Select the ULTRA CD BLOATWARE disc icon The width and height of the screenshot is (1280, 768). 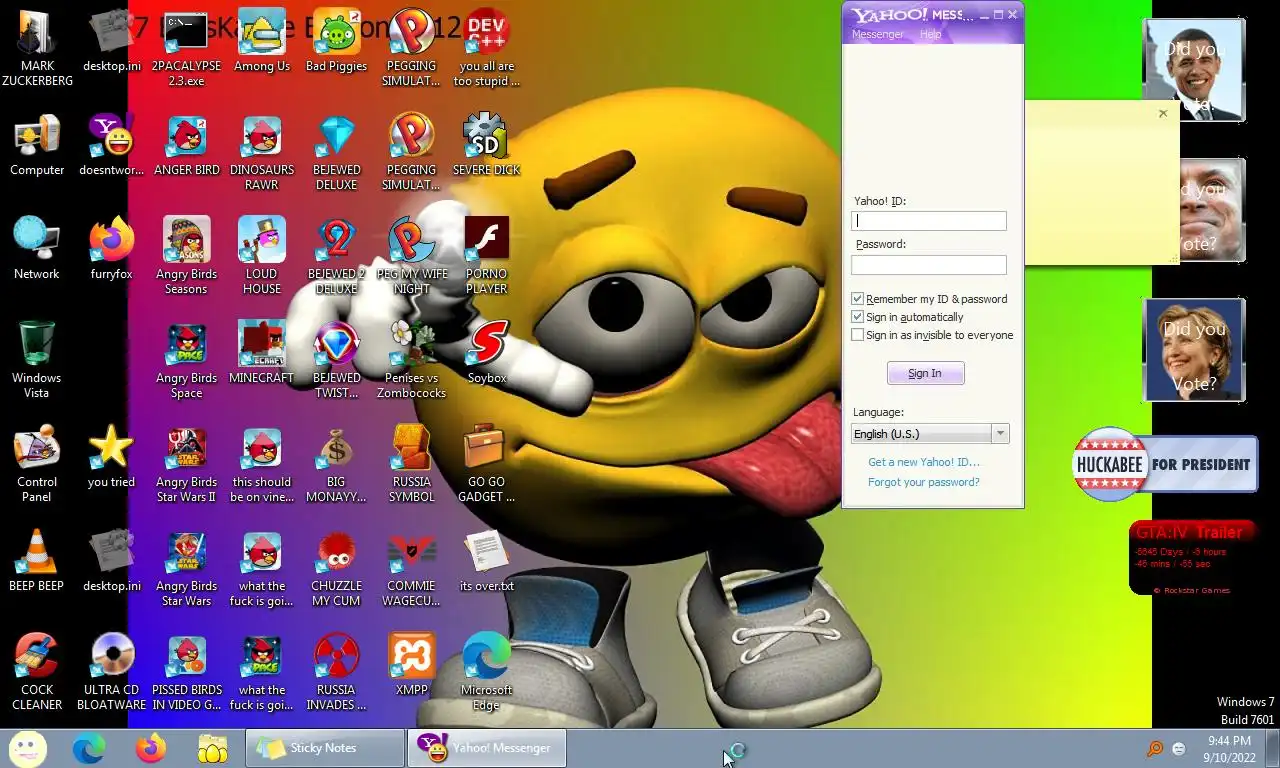pyautogui.click(x=111, y=656)
